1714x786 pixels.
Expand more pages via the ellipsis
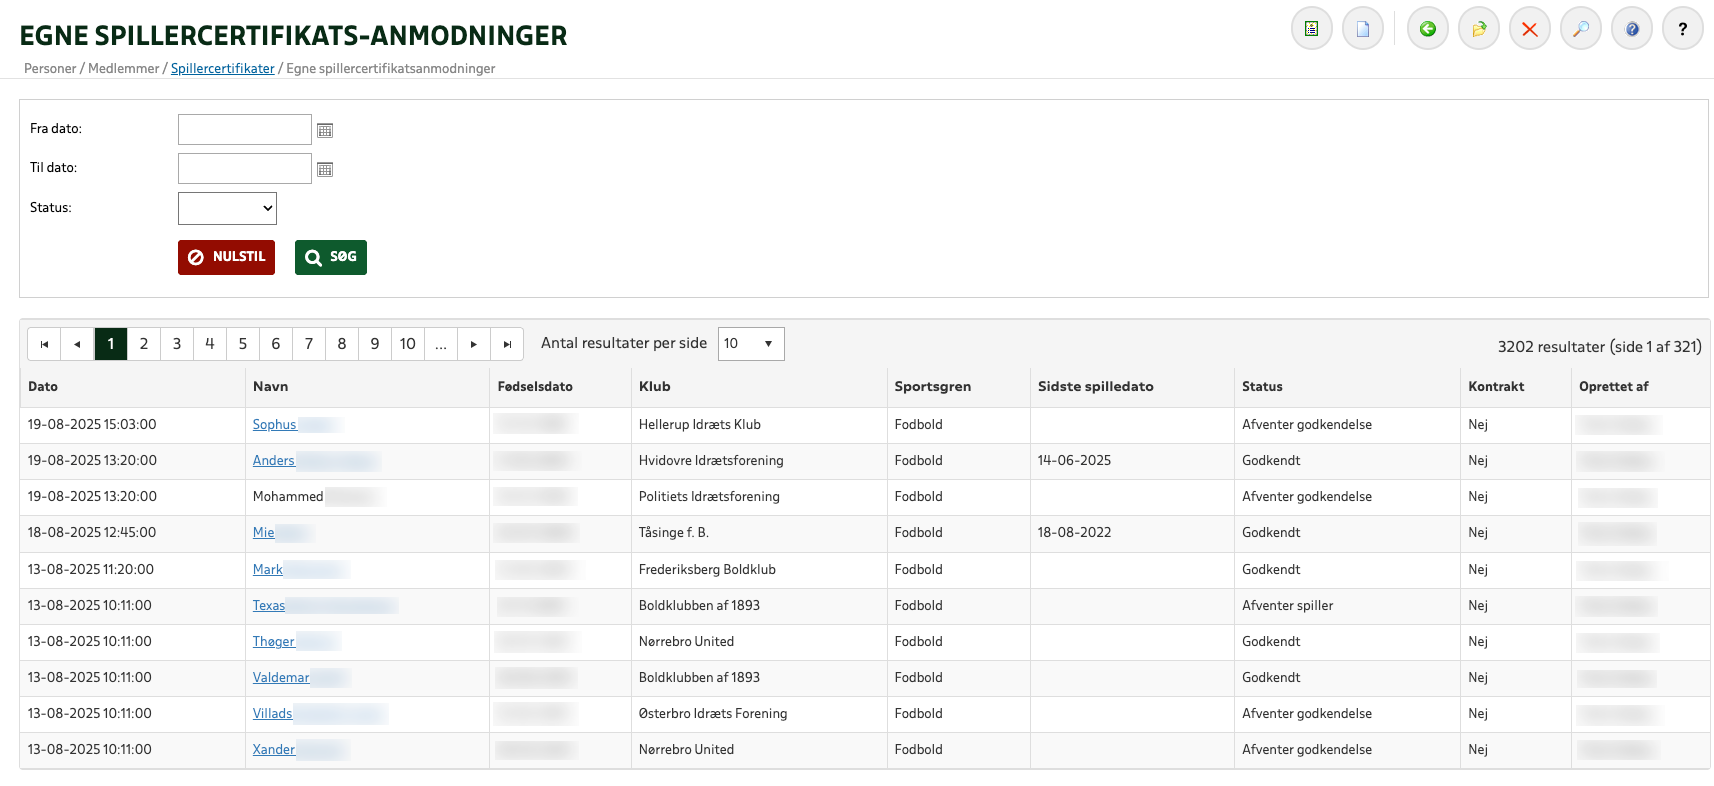coord(440,344)
